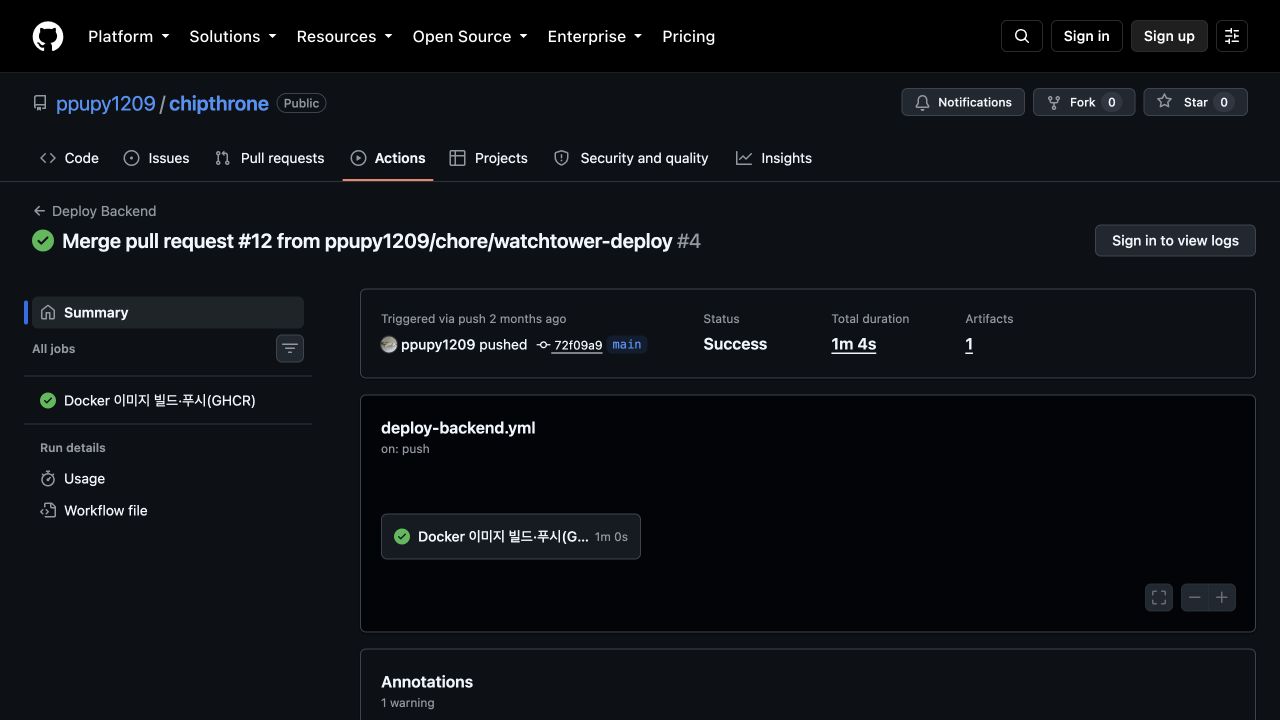Click ppupy1209 avatar image
The width and height of the screenshot is (1280, 720).
pyautogui.click(x=389, y=344)
